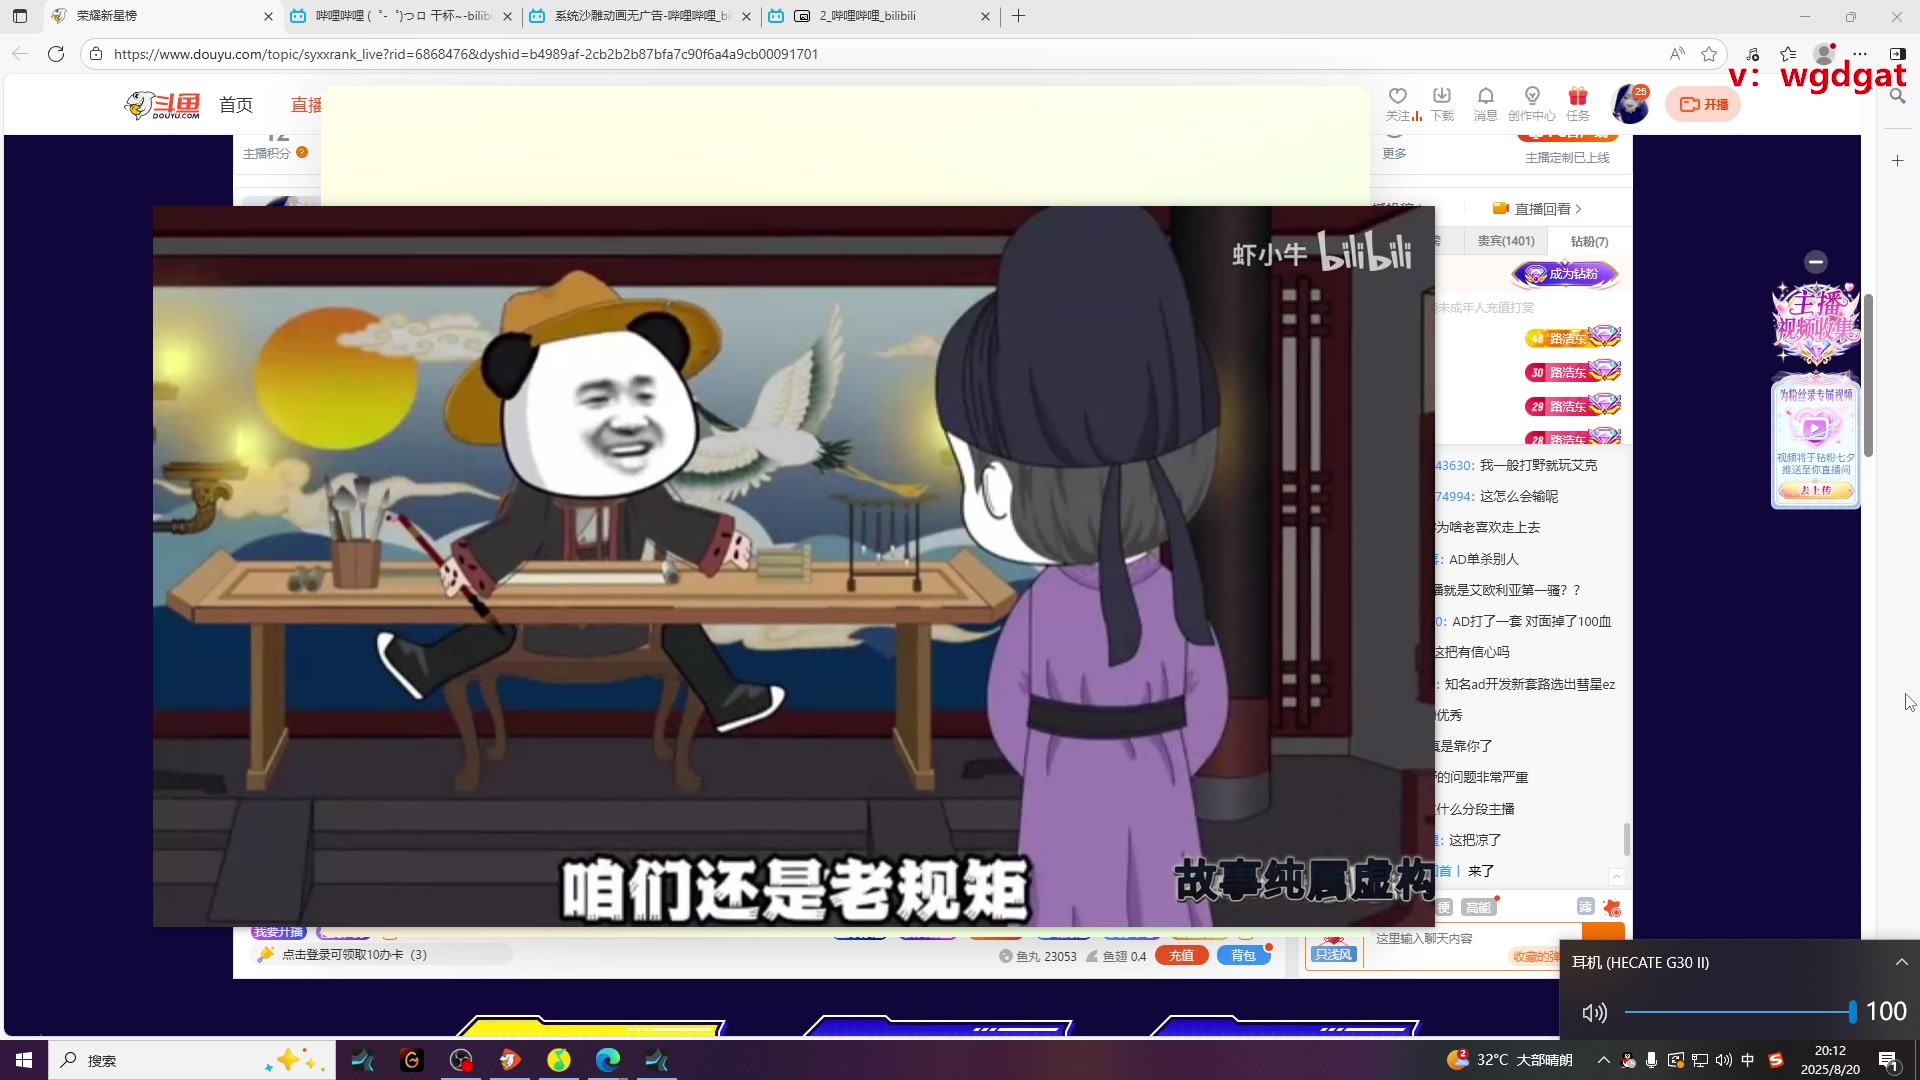This screenshot has height=1080, width=1920.
Task: Collapse the headphone volume flyout chevron
Action: (1901, 962)
